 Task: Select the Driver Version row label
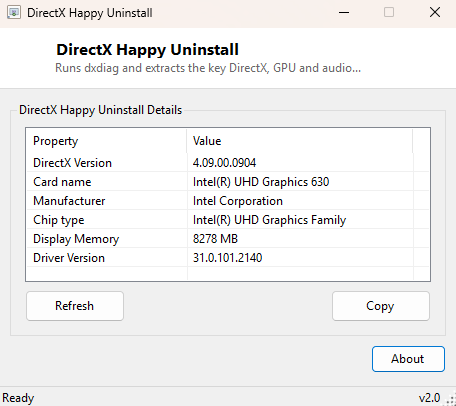[69, 258]
